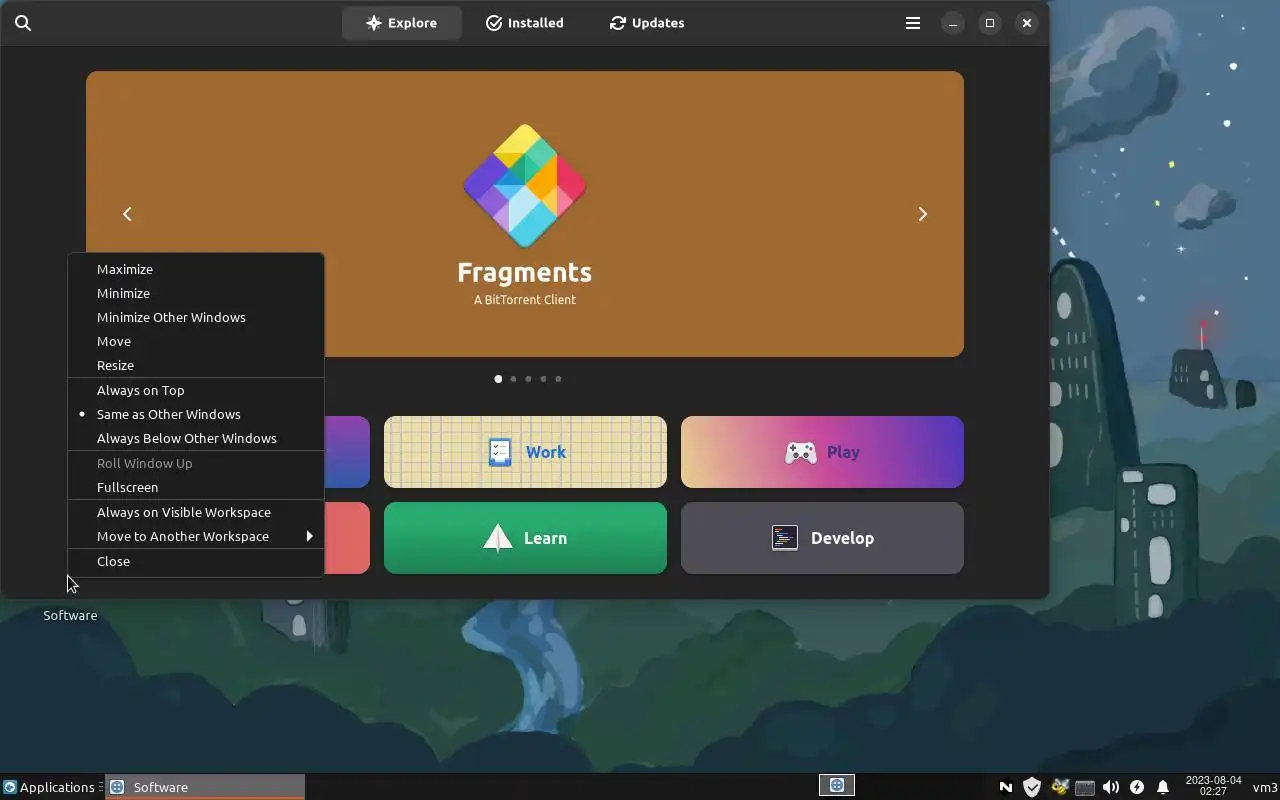The image size is (1280, 800).
Task: Open the notifications bell icon
Action: (1163, 787)
